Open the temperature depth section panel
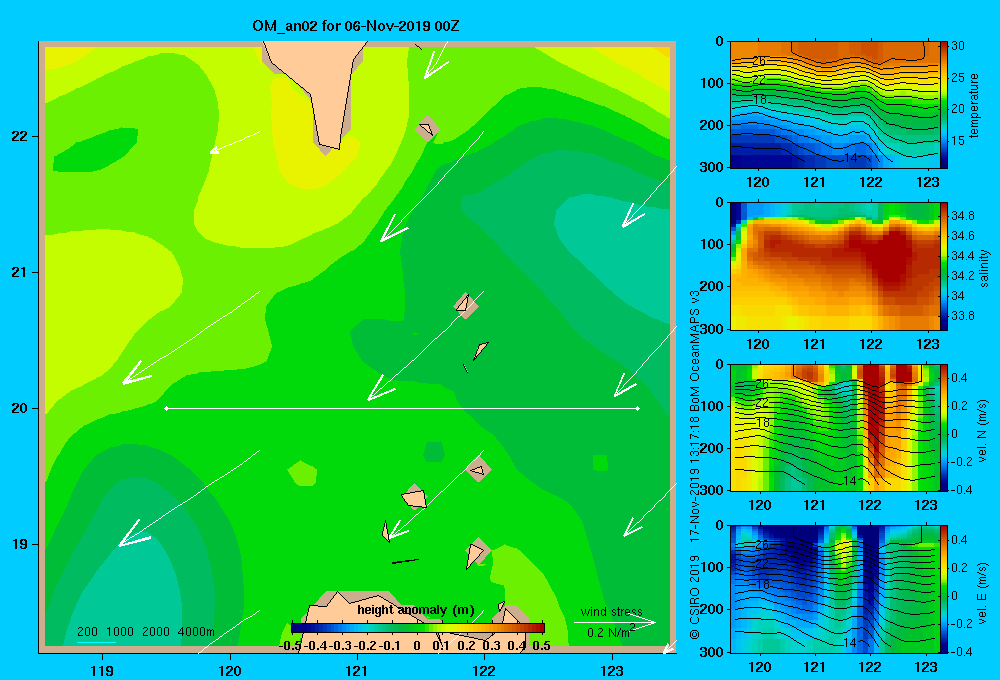1000x680 pixels. tap(835, 105)
